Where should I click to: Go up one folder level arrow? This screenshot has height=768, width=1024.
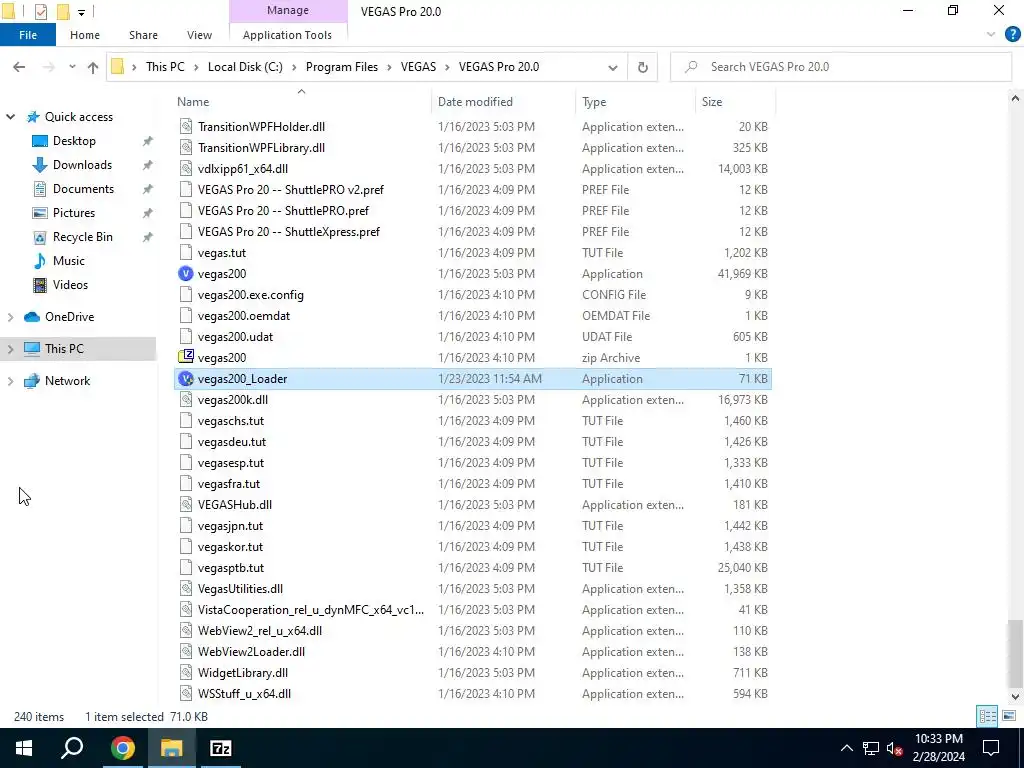pyautogui.click(x=93, y=67)
